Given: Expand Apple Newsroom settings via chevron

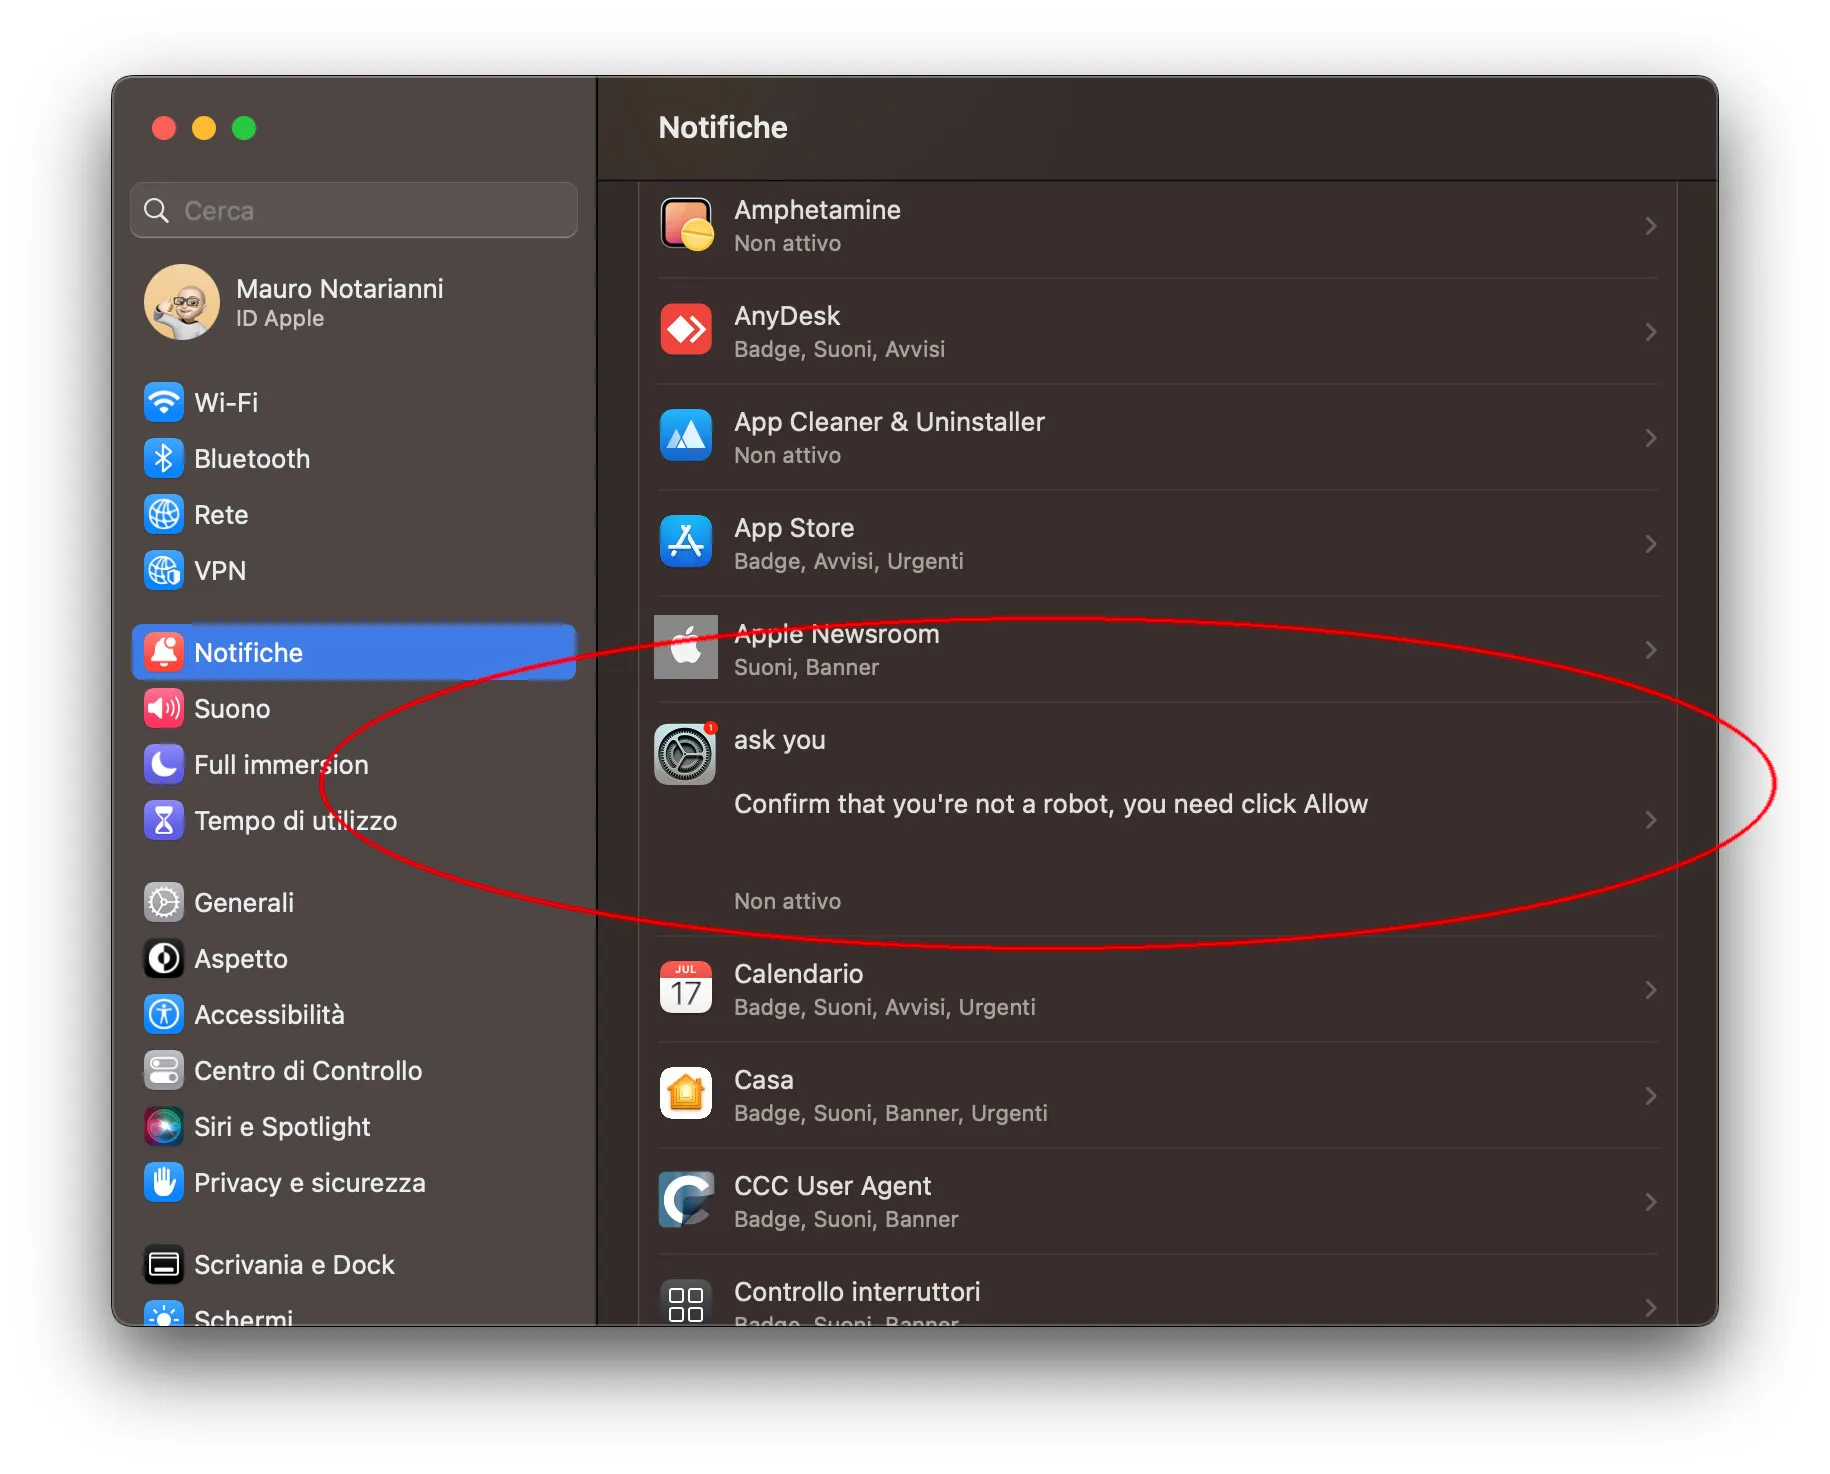Looking at the screenshot, I should pos(1650,649).
